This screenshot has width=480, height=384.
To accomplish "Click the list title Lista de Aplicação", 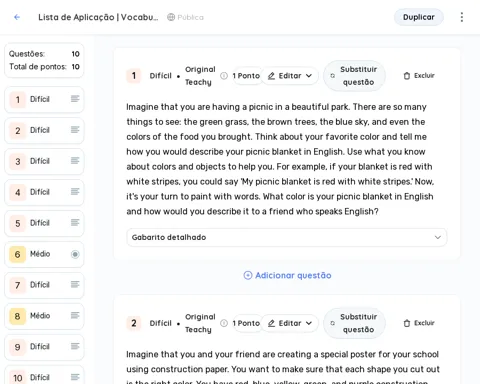I will (x=98, y=17).
